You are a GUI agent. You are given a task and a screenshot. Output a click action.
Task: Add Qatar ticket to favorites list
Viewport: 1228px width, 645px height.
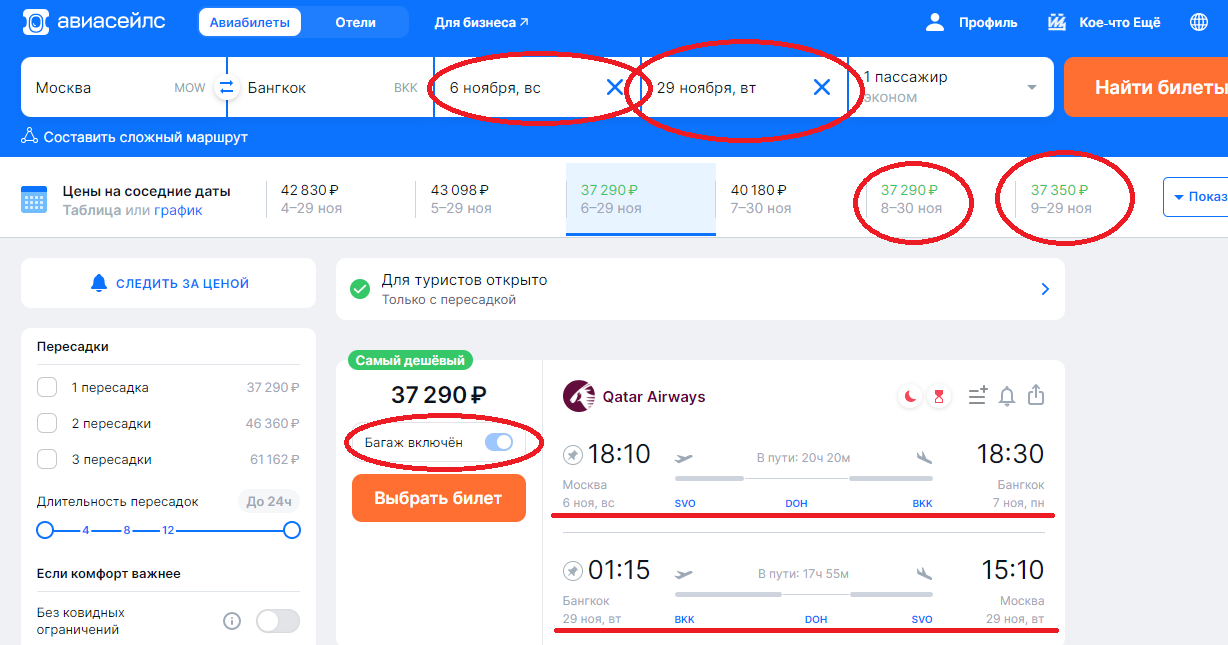(x=978, y=396)
